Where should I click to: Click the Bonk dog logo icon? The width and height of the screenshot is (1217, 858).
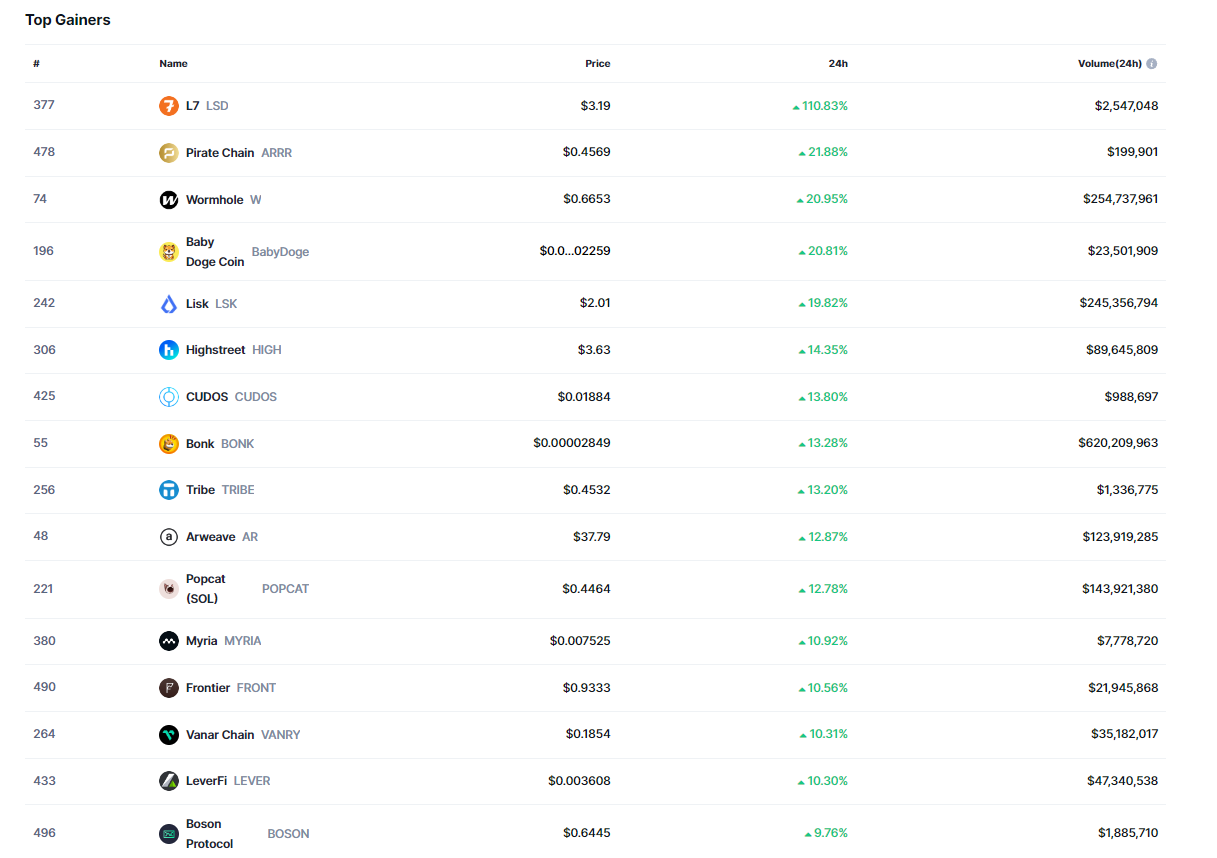tap(169, 444)
